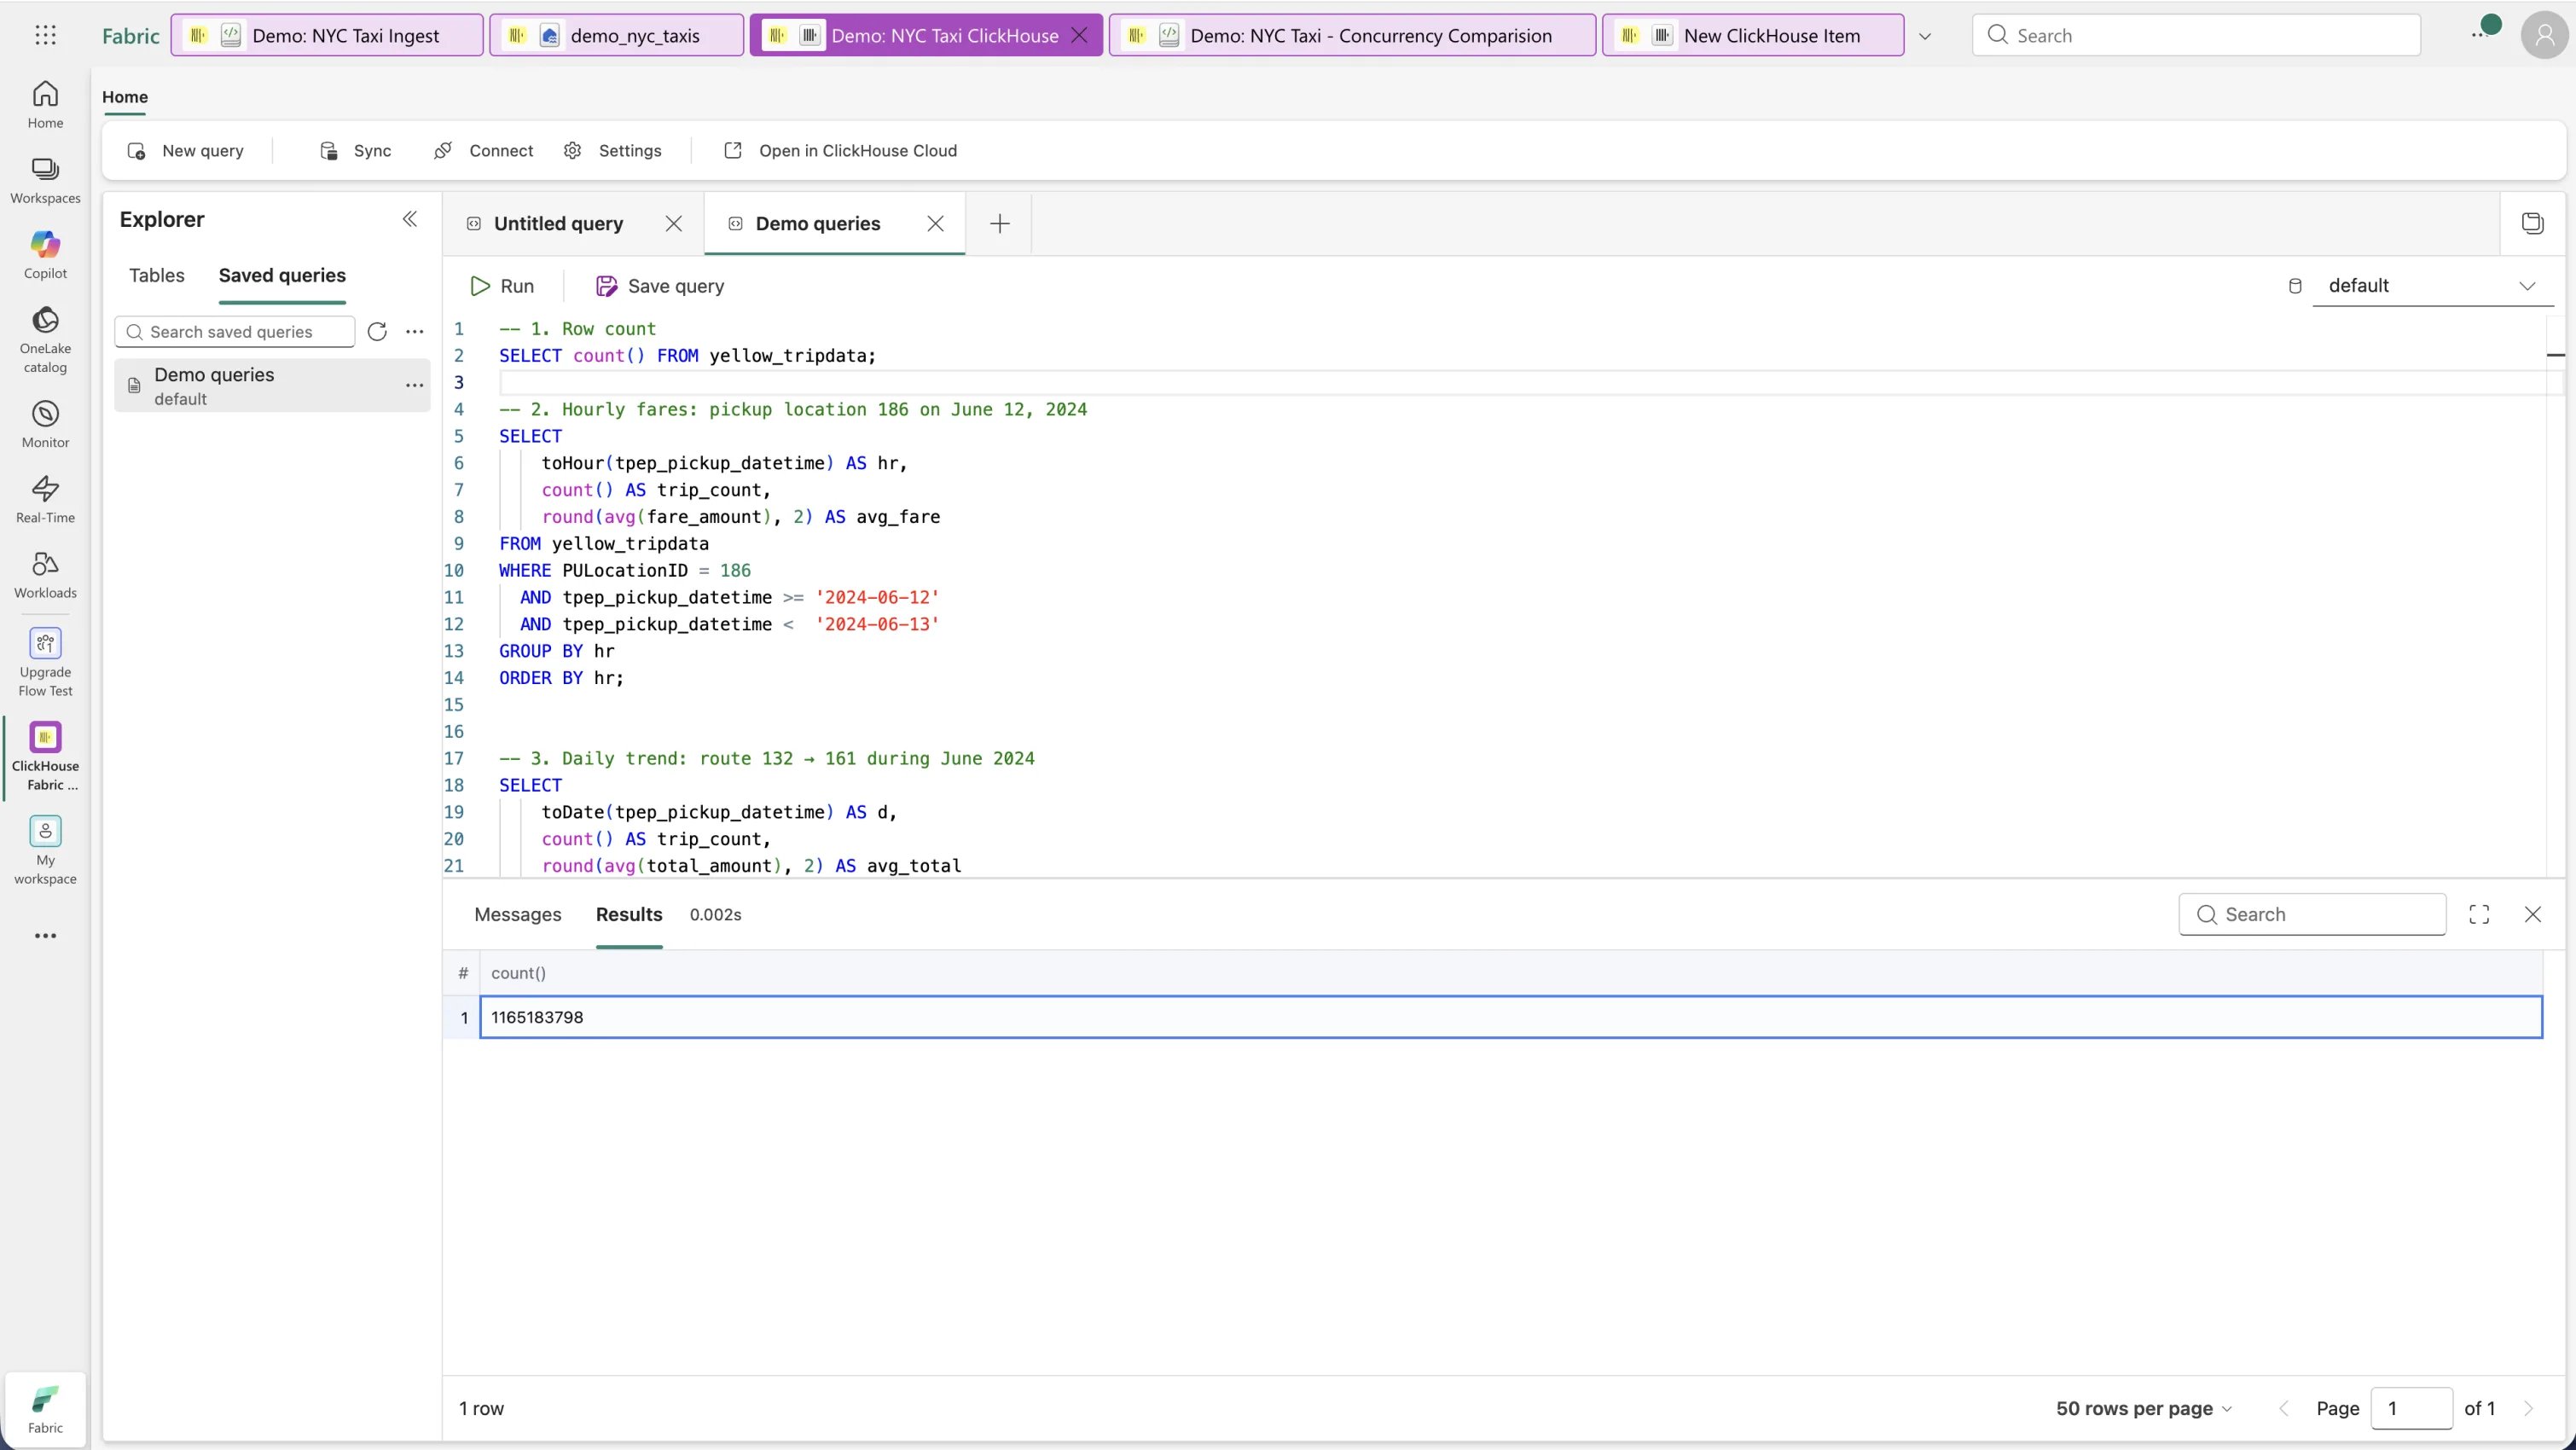
Task: Open Demo queries item ellipsis menu
Action: [x=414, y=385]
